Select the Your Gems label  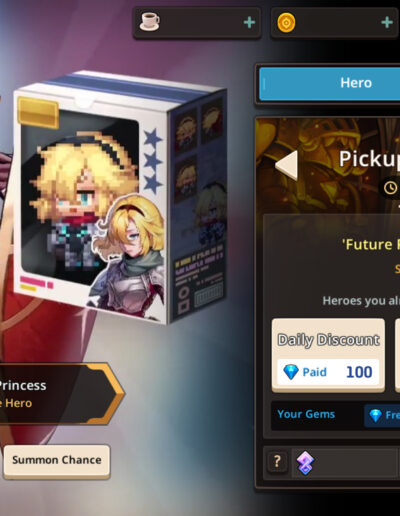[306, 414]
